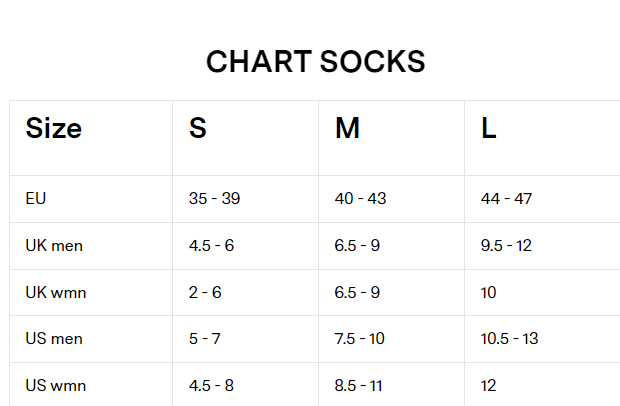Select the Size column header
Viewport: 620px width, 406px height.
[54, 129]
